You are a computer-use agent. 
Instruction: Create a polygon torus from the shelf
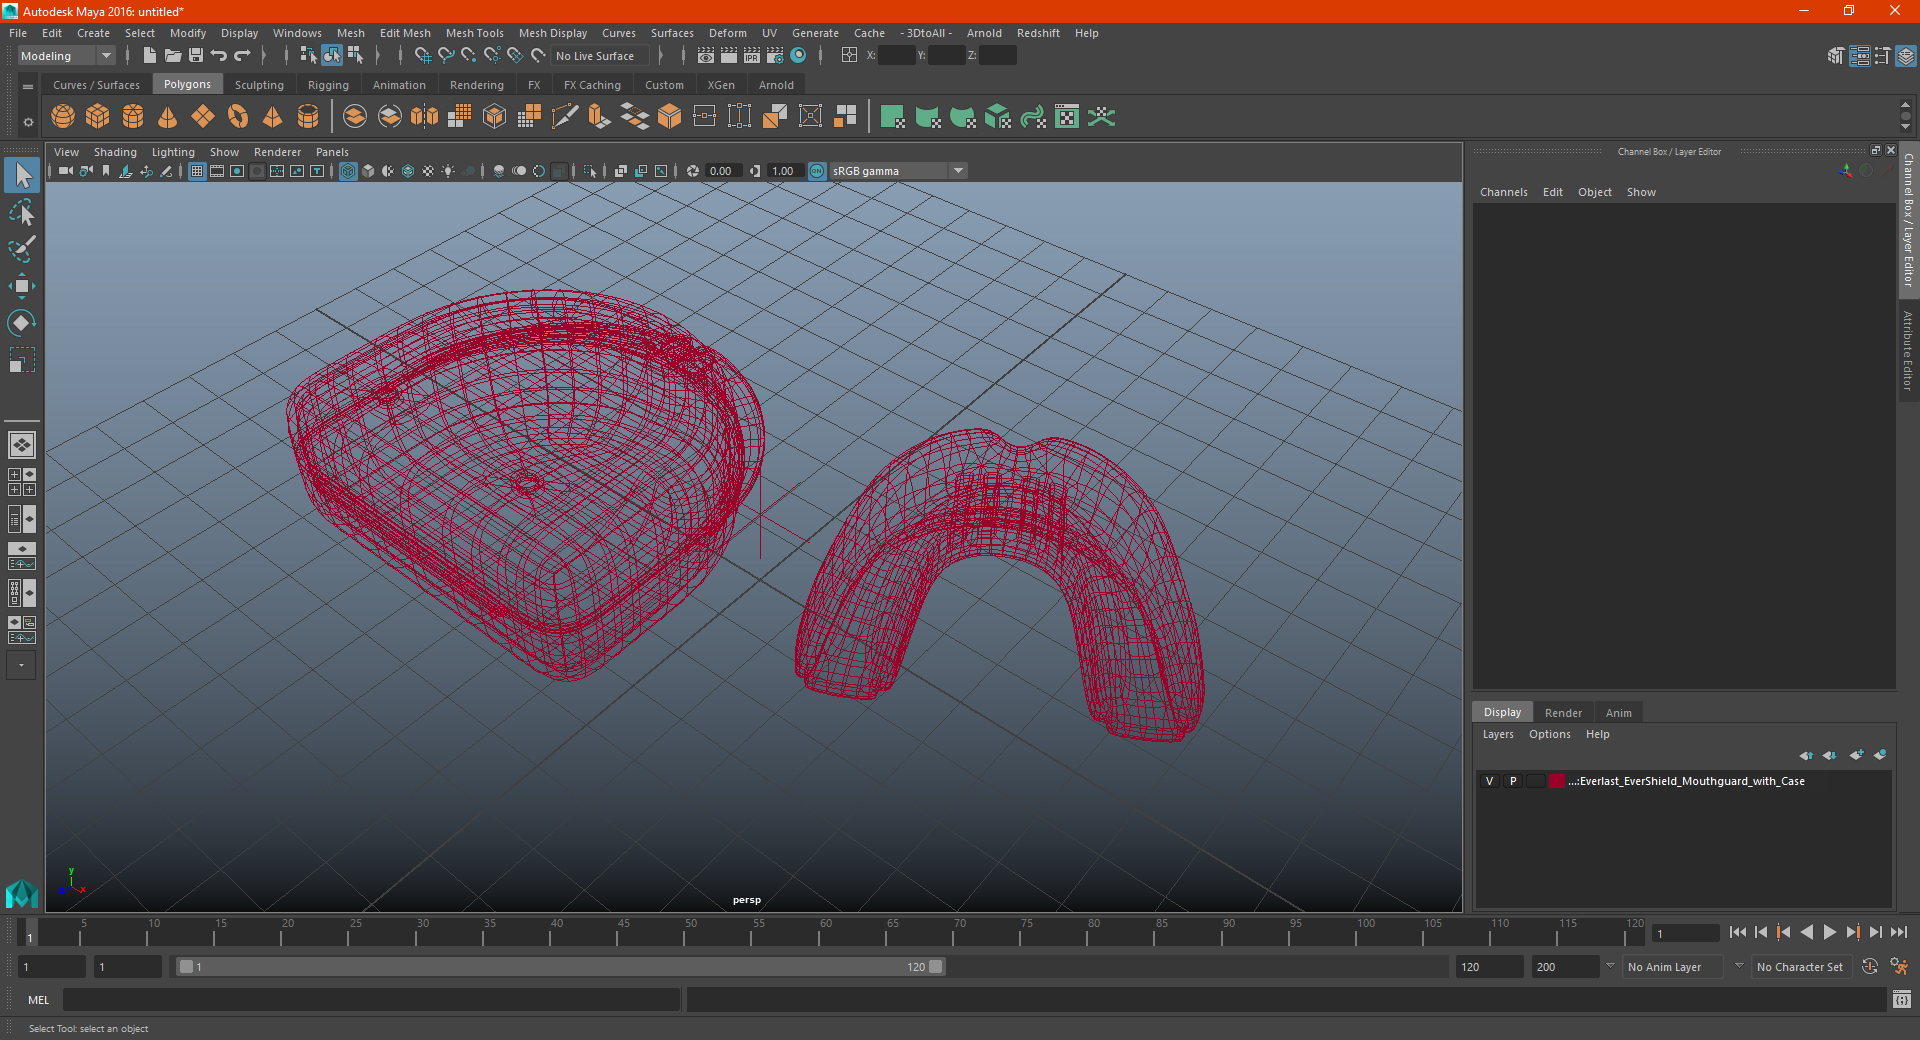click(238, 117)
